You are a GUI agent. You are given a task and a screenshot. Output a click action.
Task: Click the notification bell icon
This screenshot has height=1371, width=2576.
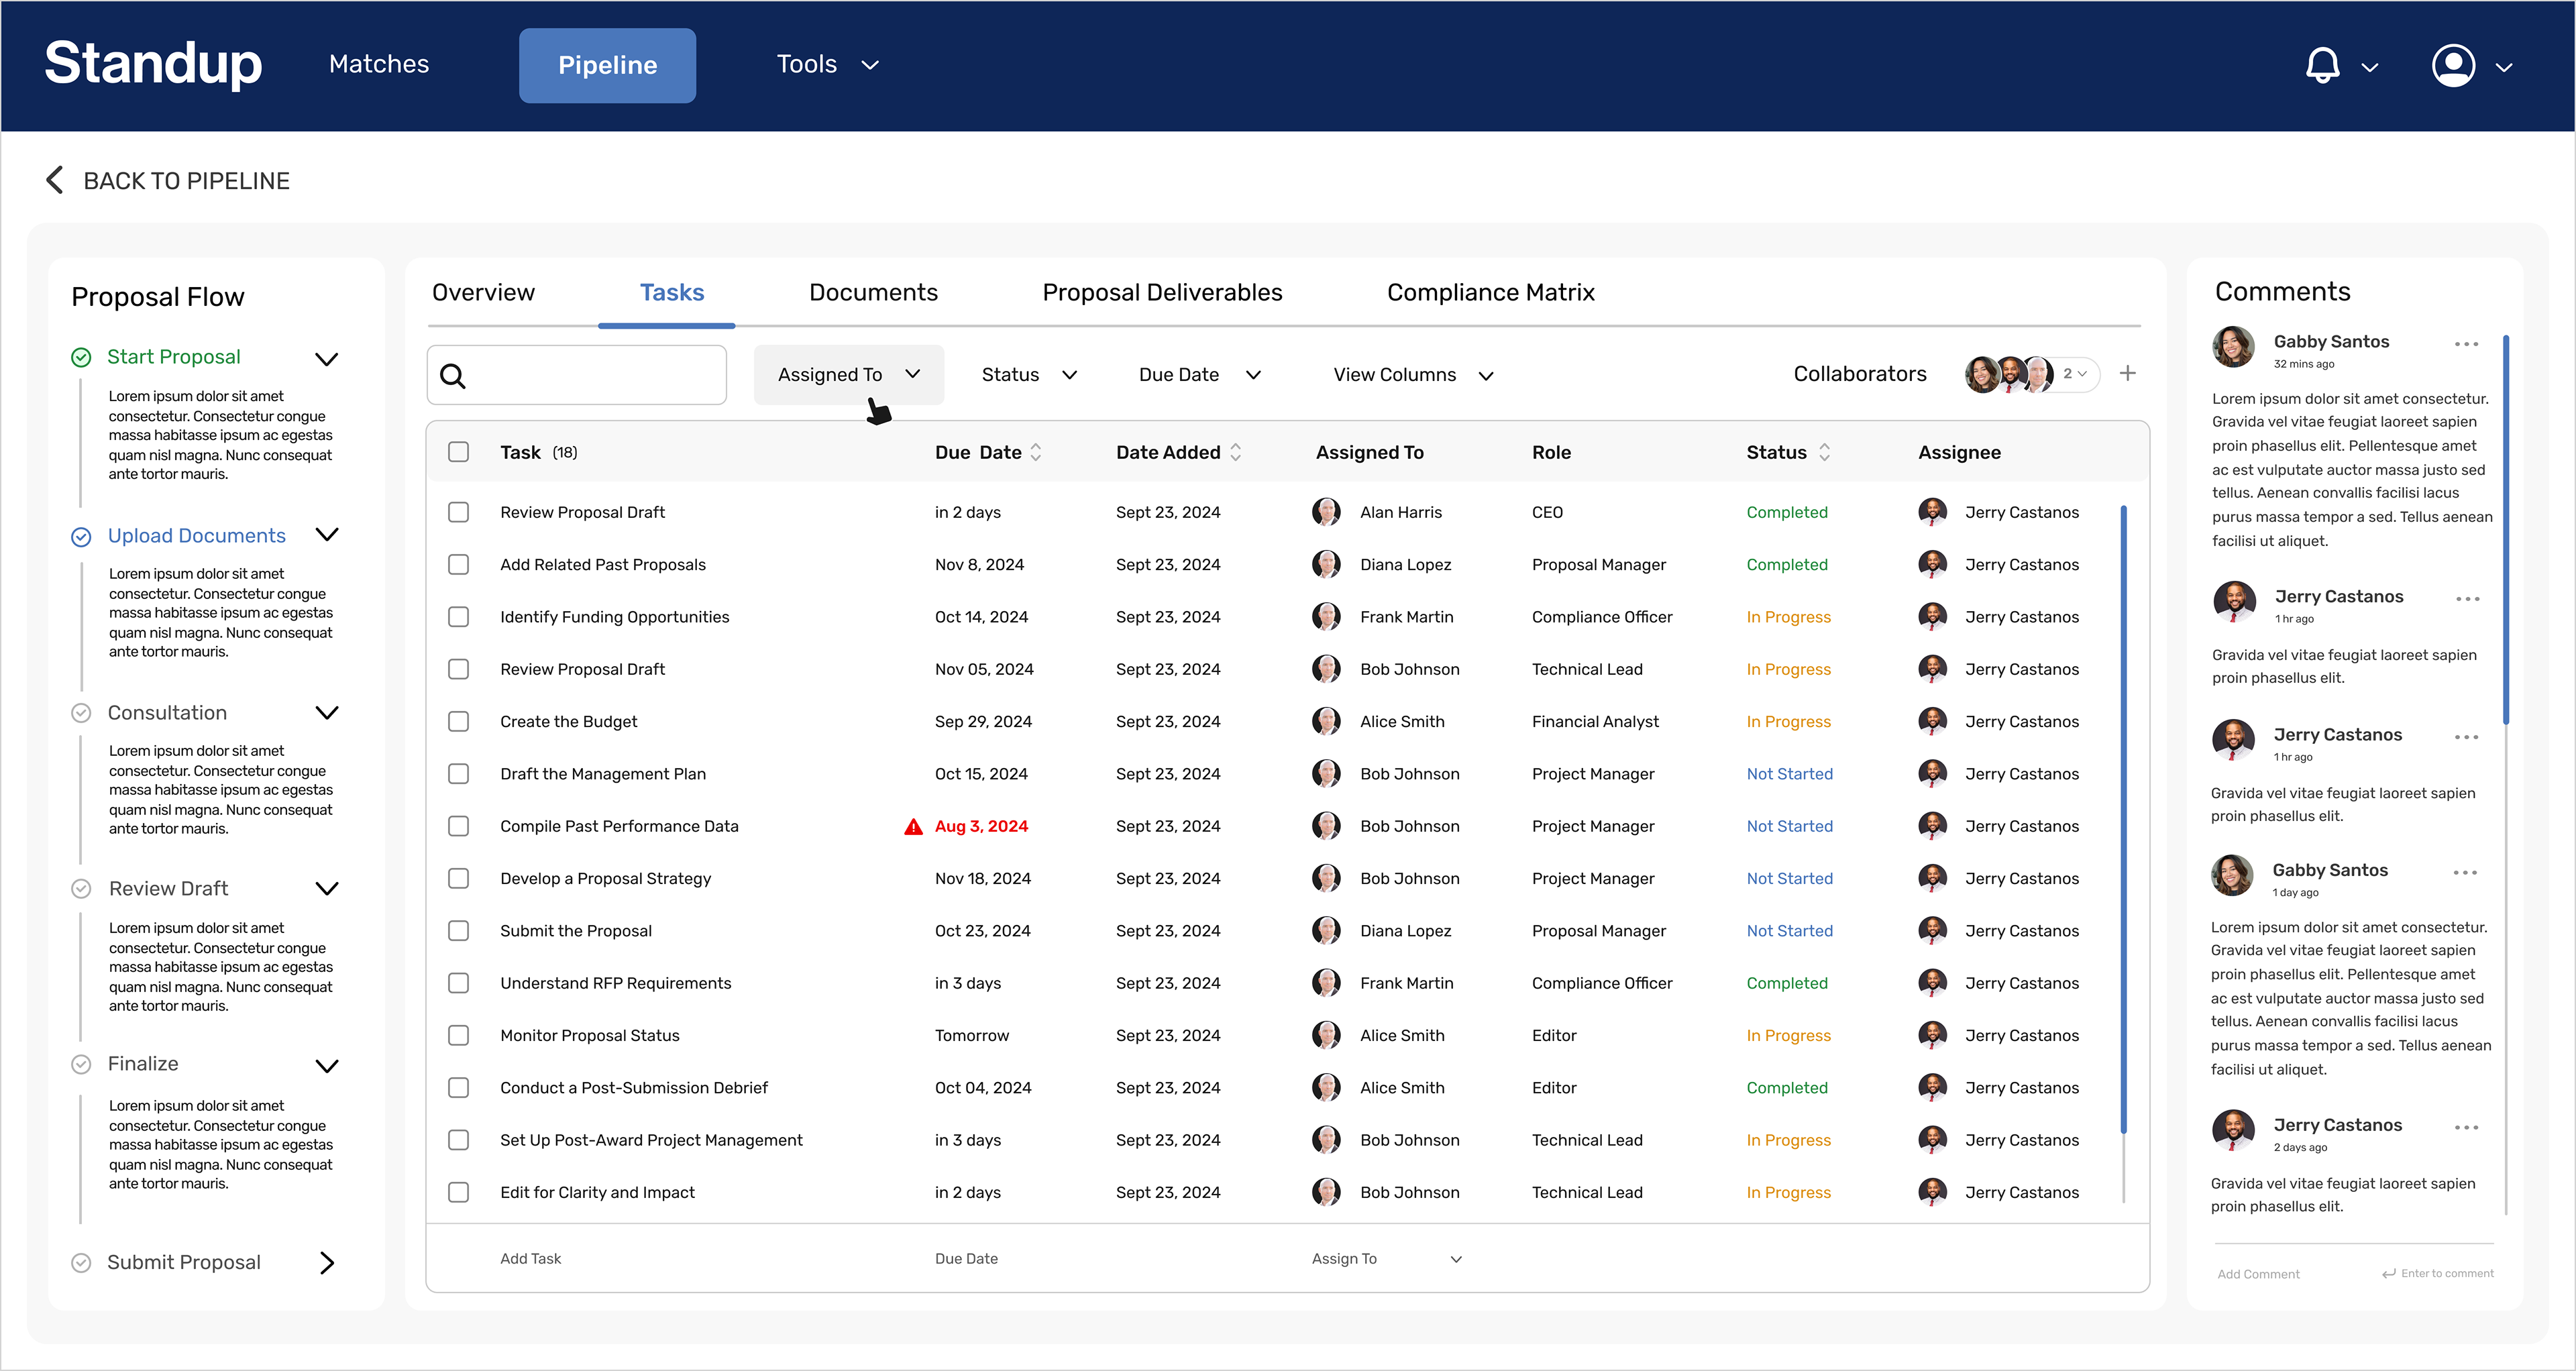[2322, 65]
